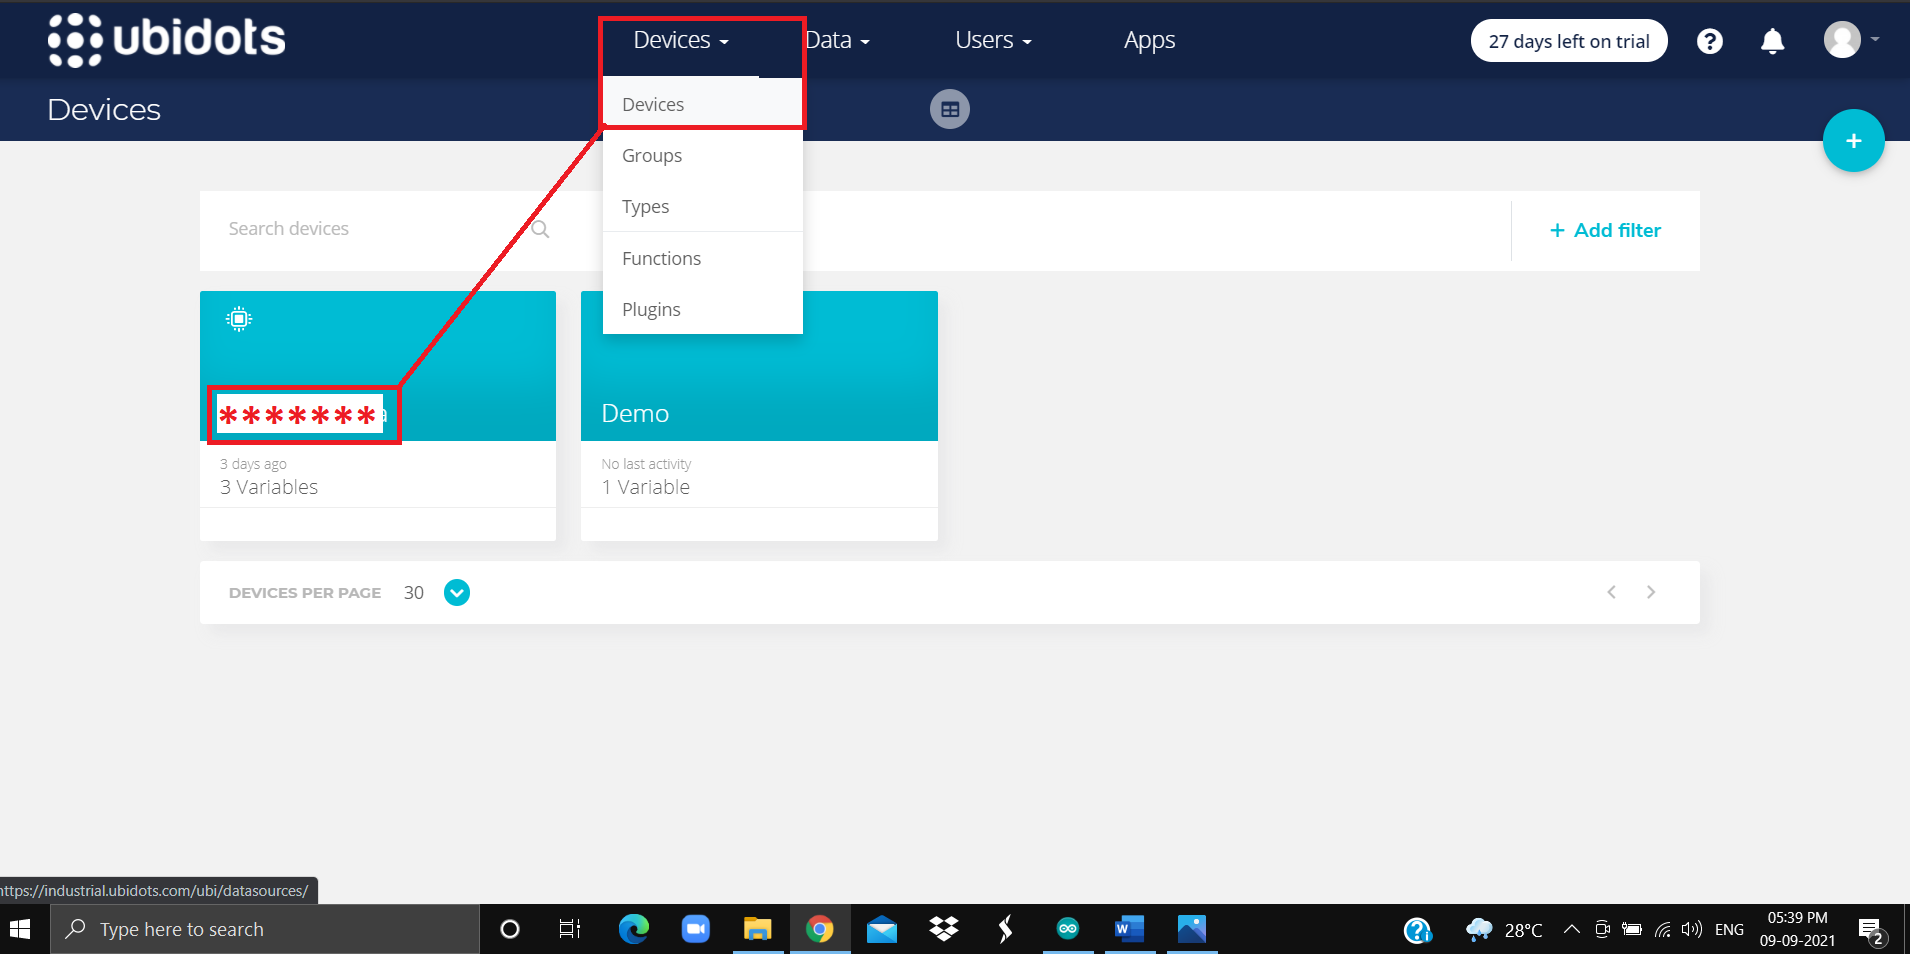Click the help icon in the system tray
The height and width of the screenshot is (954, 1920).
(x=1417, y=930)
